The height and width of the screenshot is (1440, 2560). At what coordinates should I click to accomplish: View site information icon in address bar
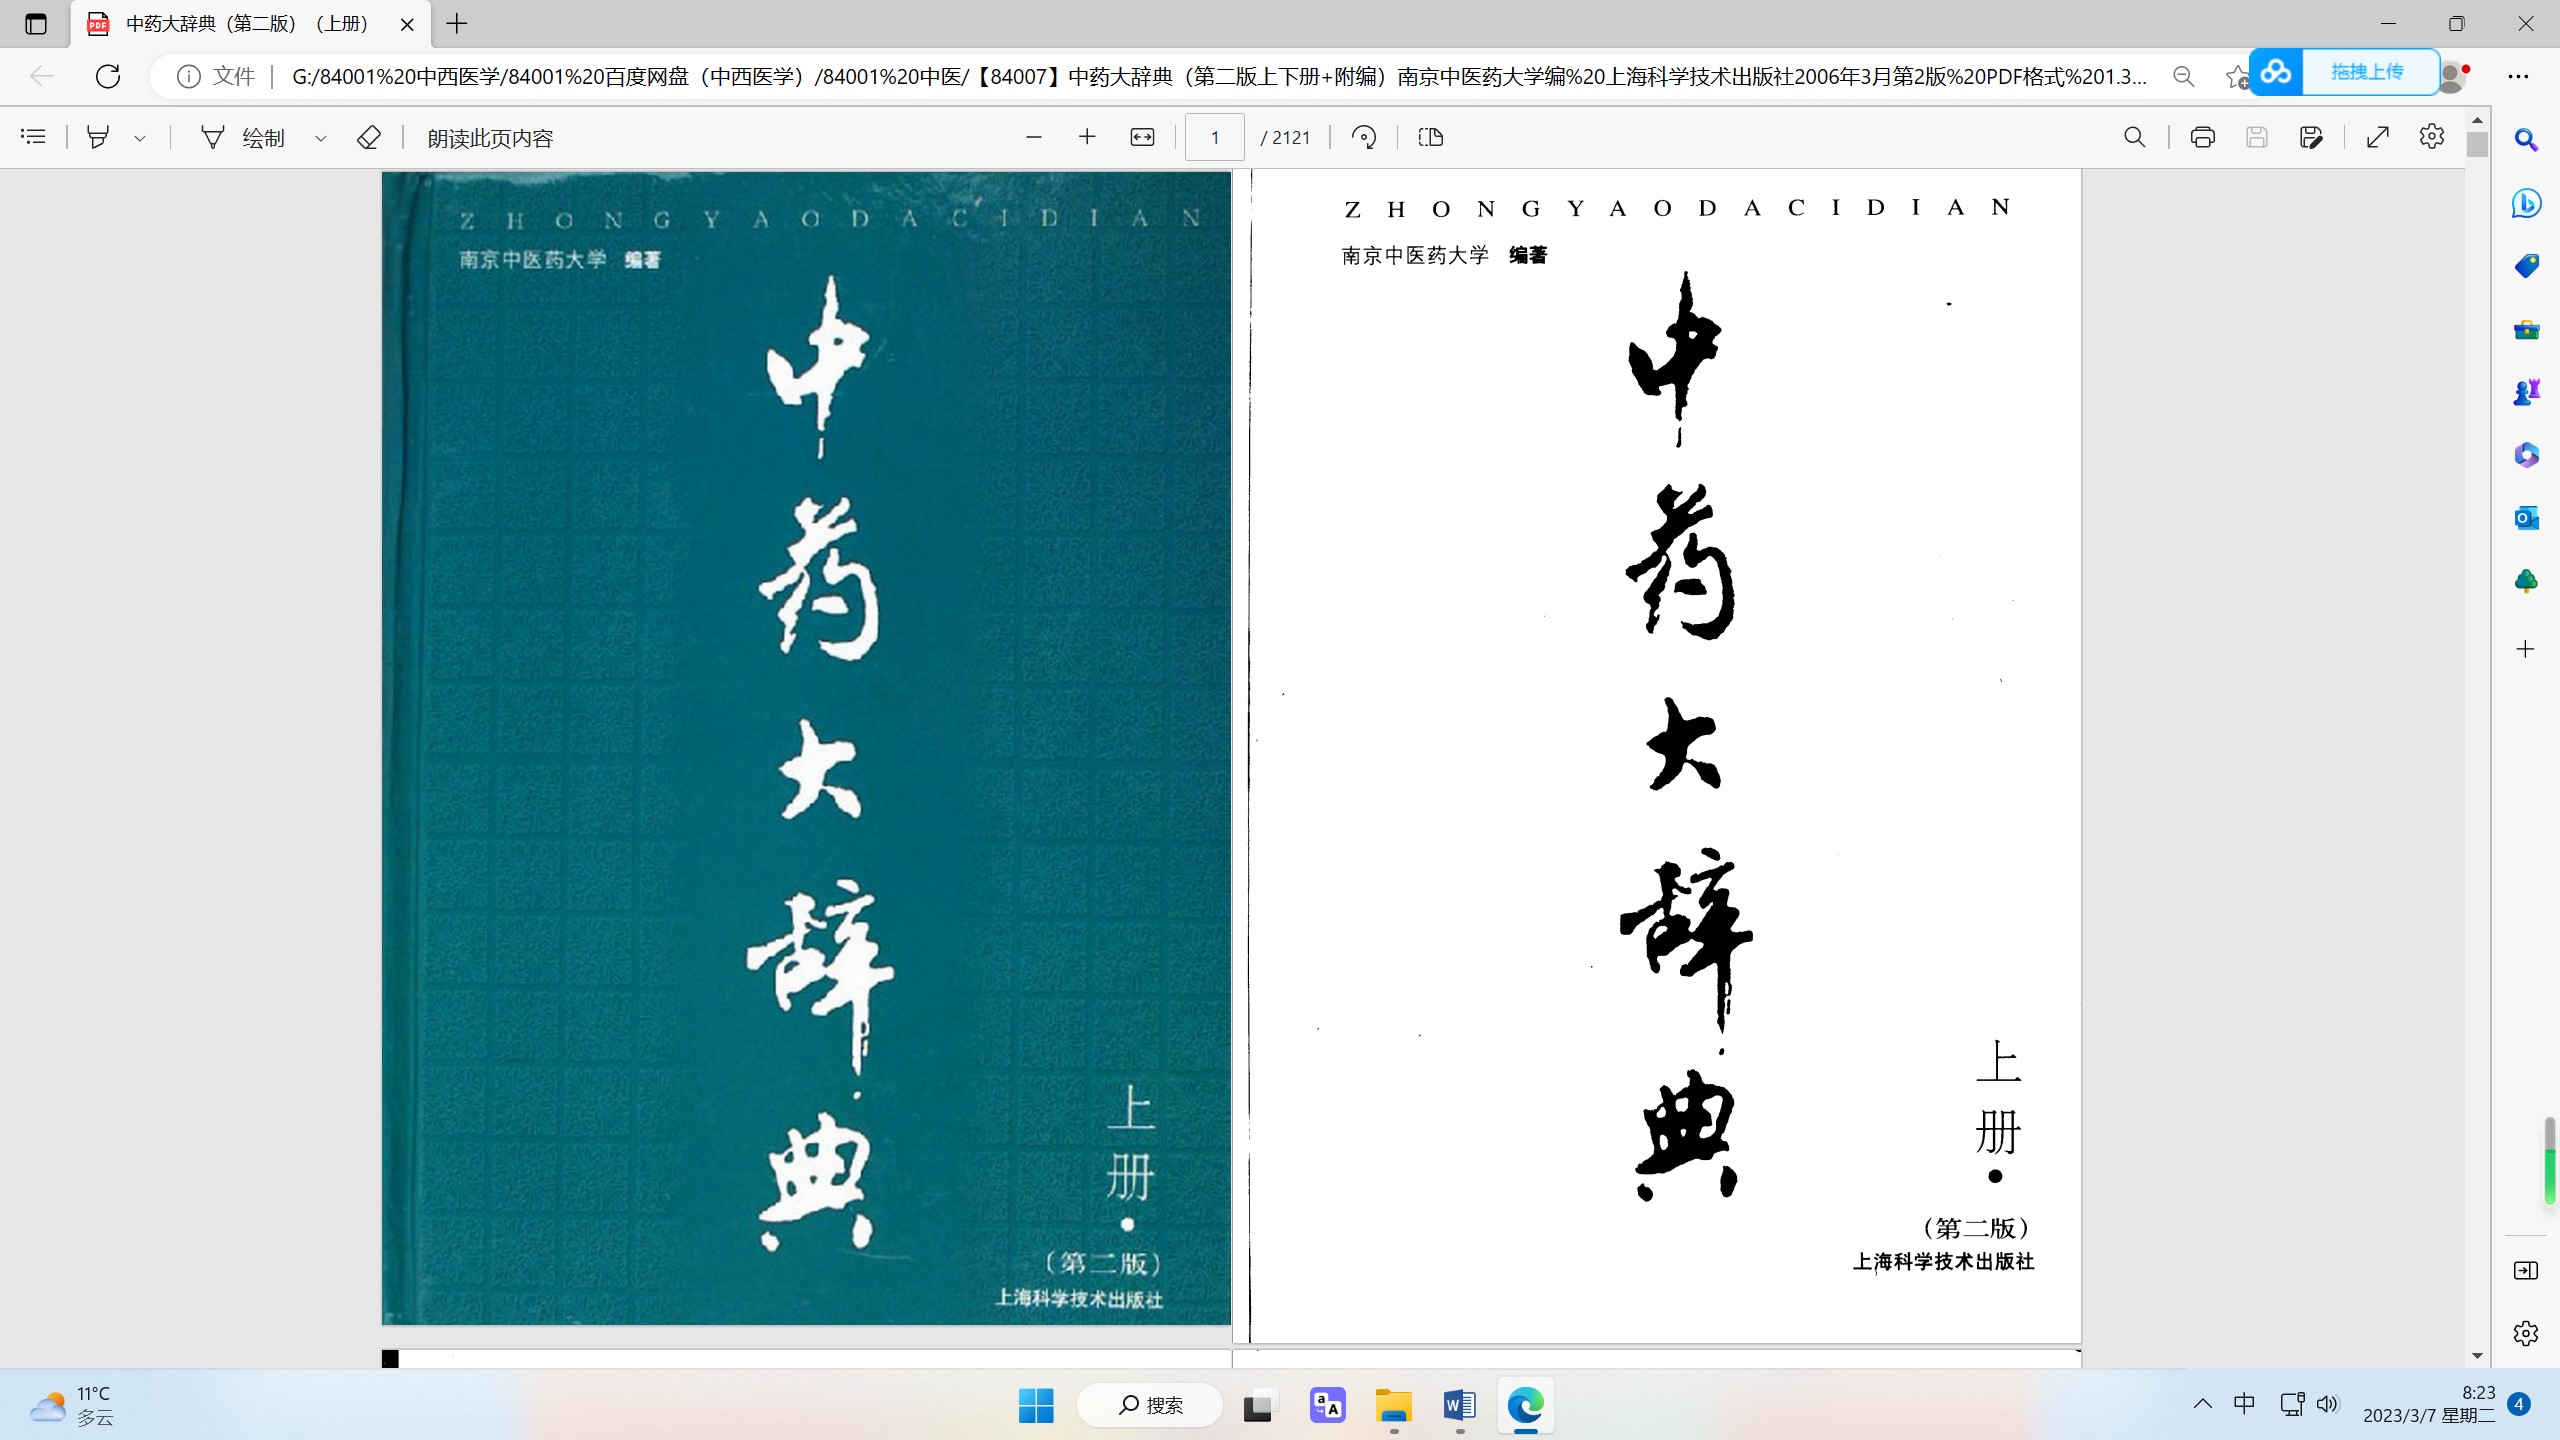(188, 76)
